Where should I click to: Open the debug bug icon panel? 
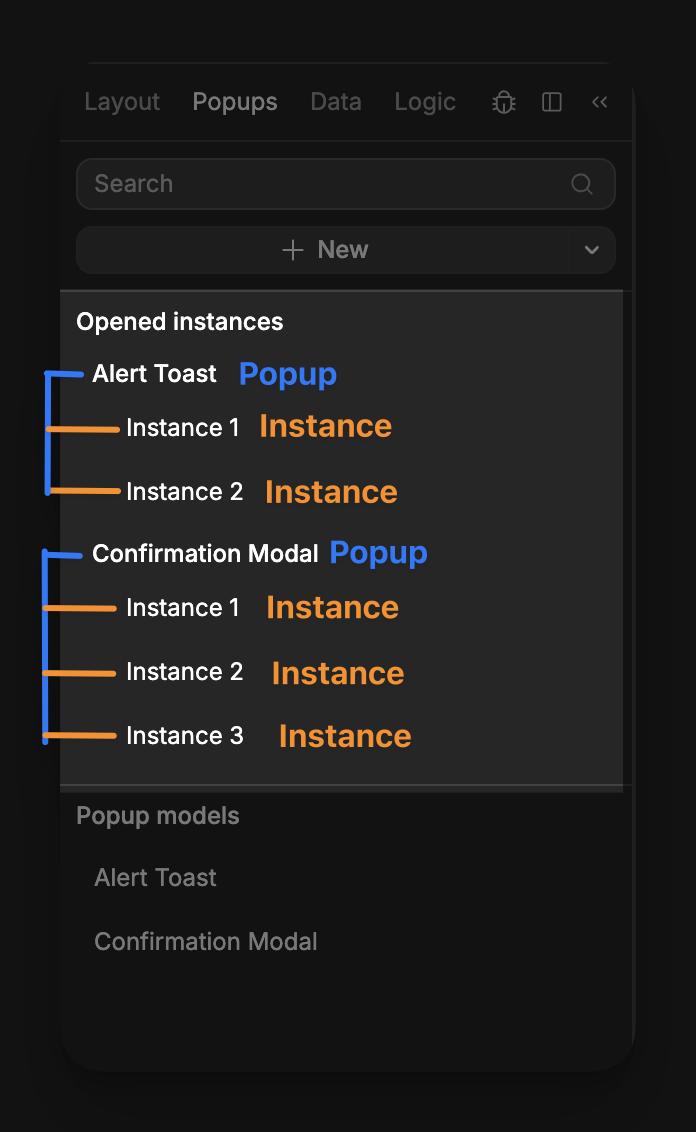(x=503, y=102)
